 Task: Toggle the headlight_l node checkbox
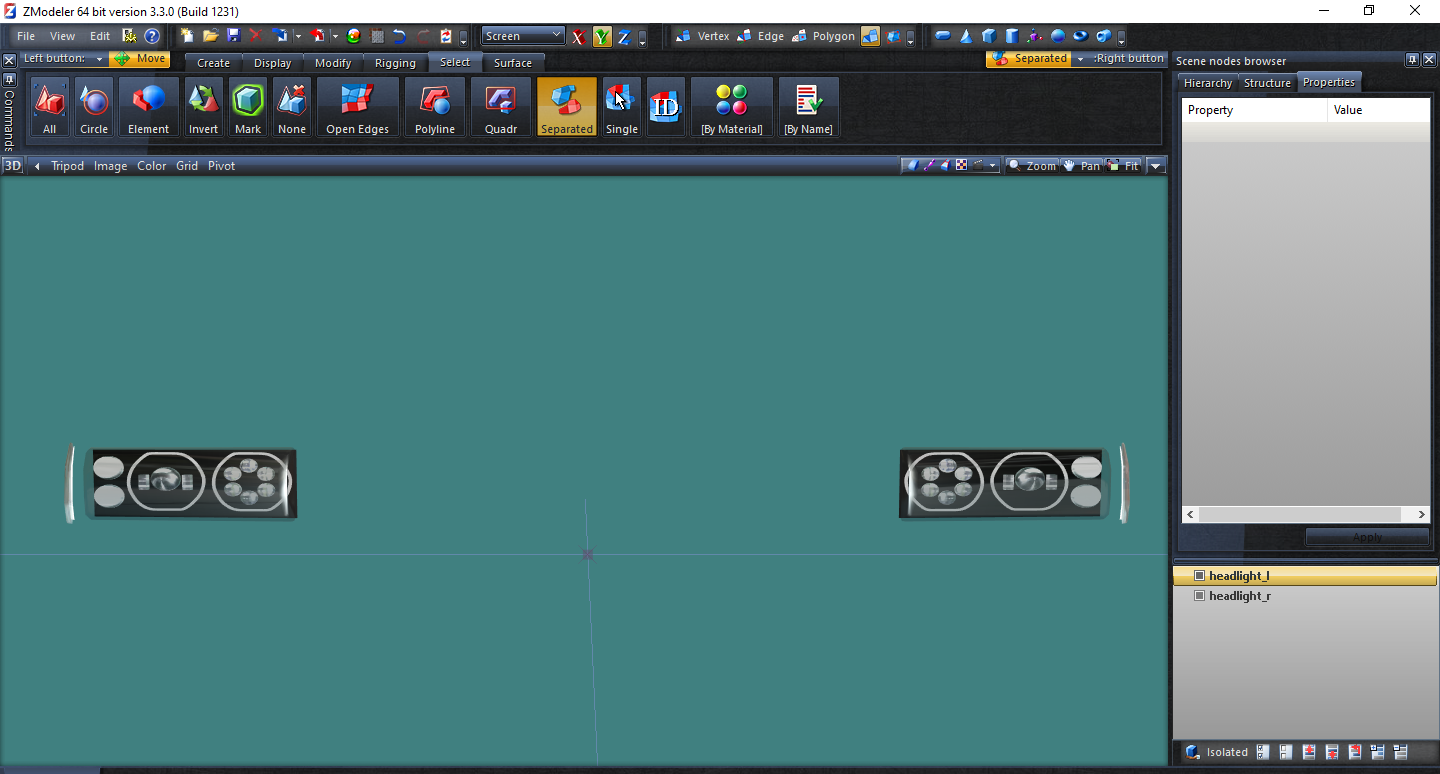[x=1199, y=576]
